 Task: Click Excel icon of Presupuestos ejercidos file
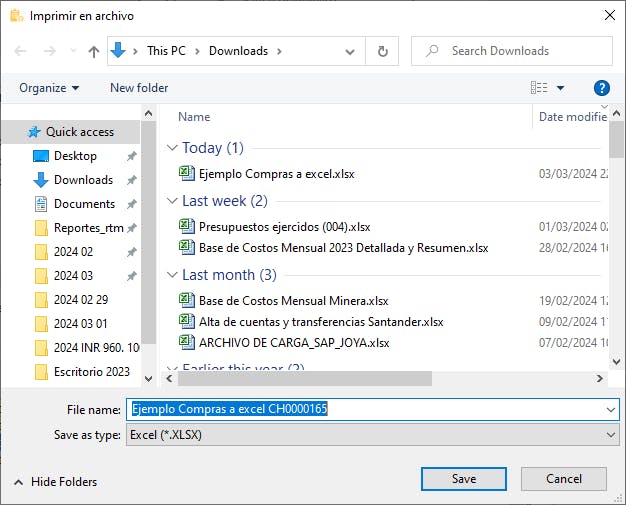click(x=186, y=226)
